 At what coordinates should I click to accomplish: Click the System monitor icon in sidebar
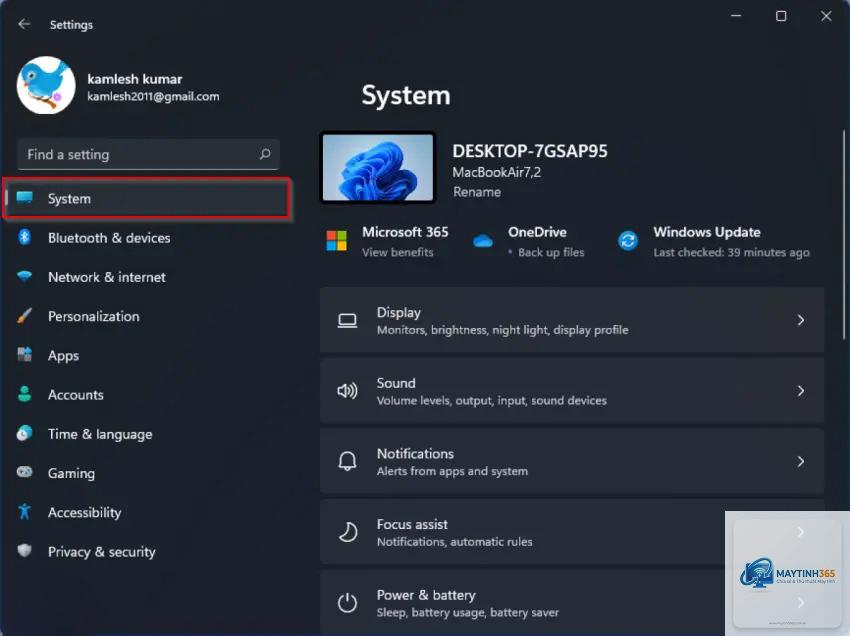tap(24, 197)
